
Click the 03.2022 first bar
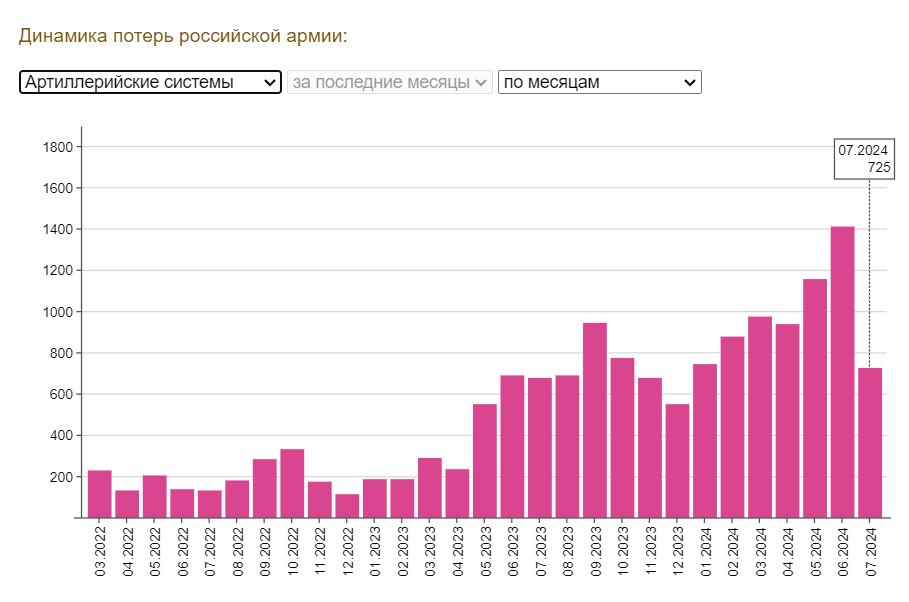[x=100, y=494]
